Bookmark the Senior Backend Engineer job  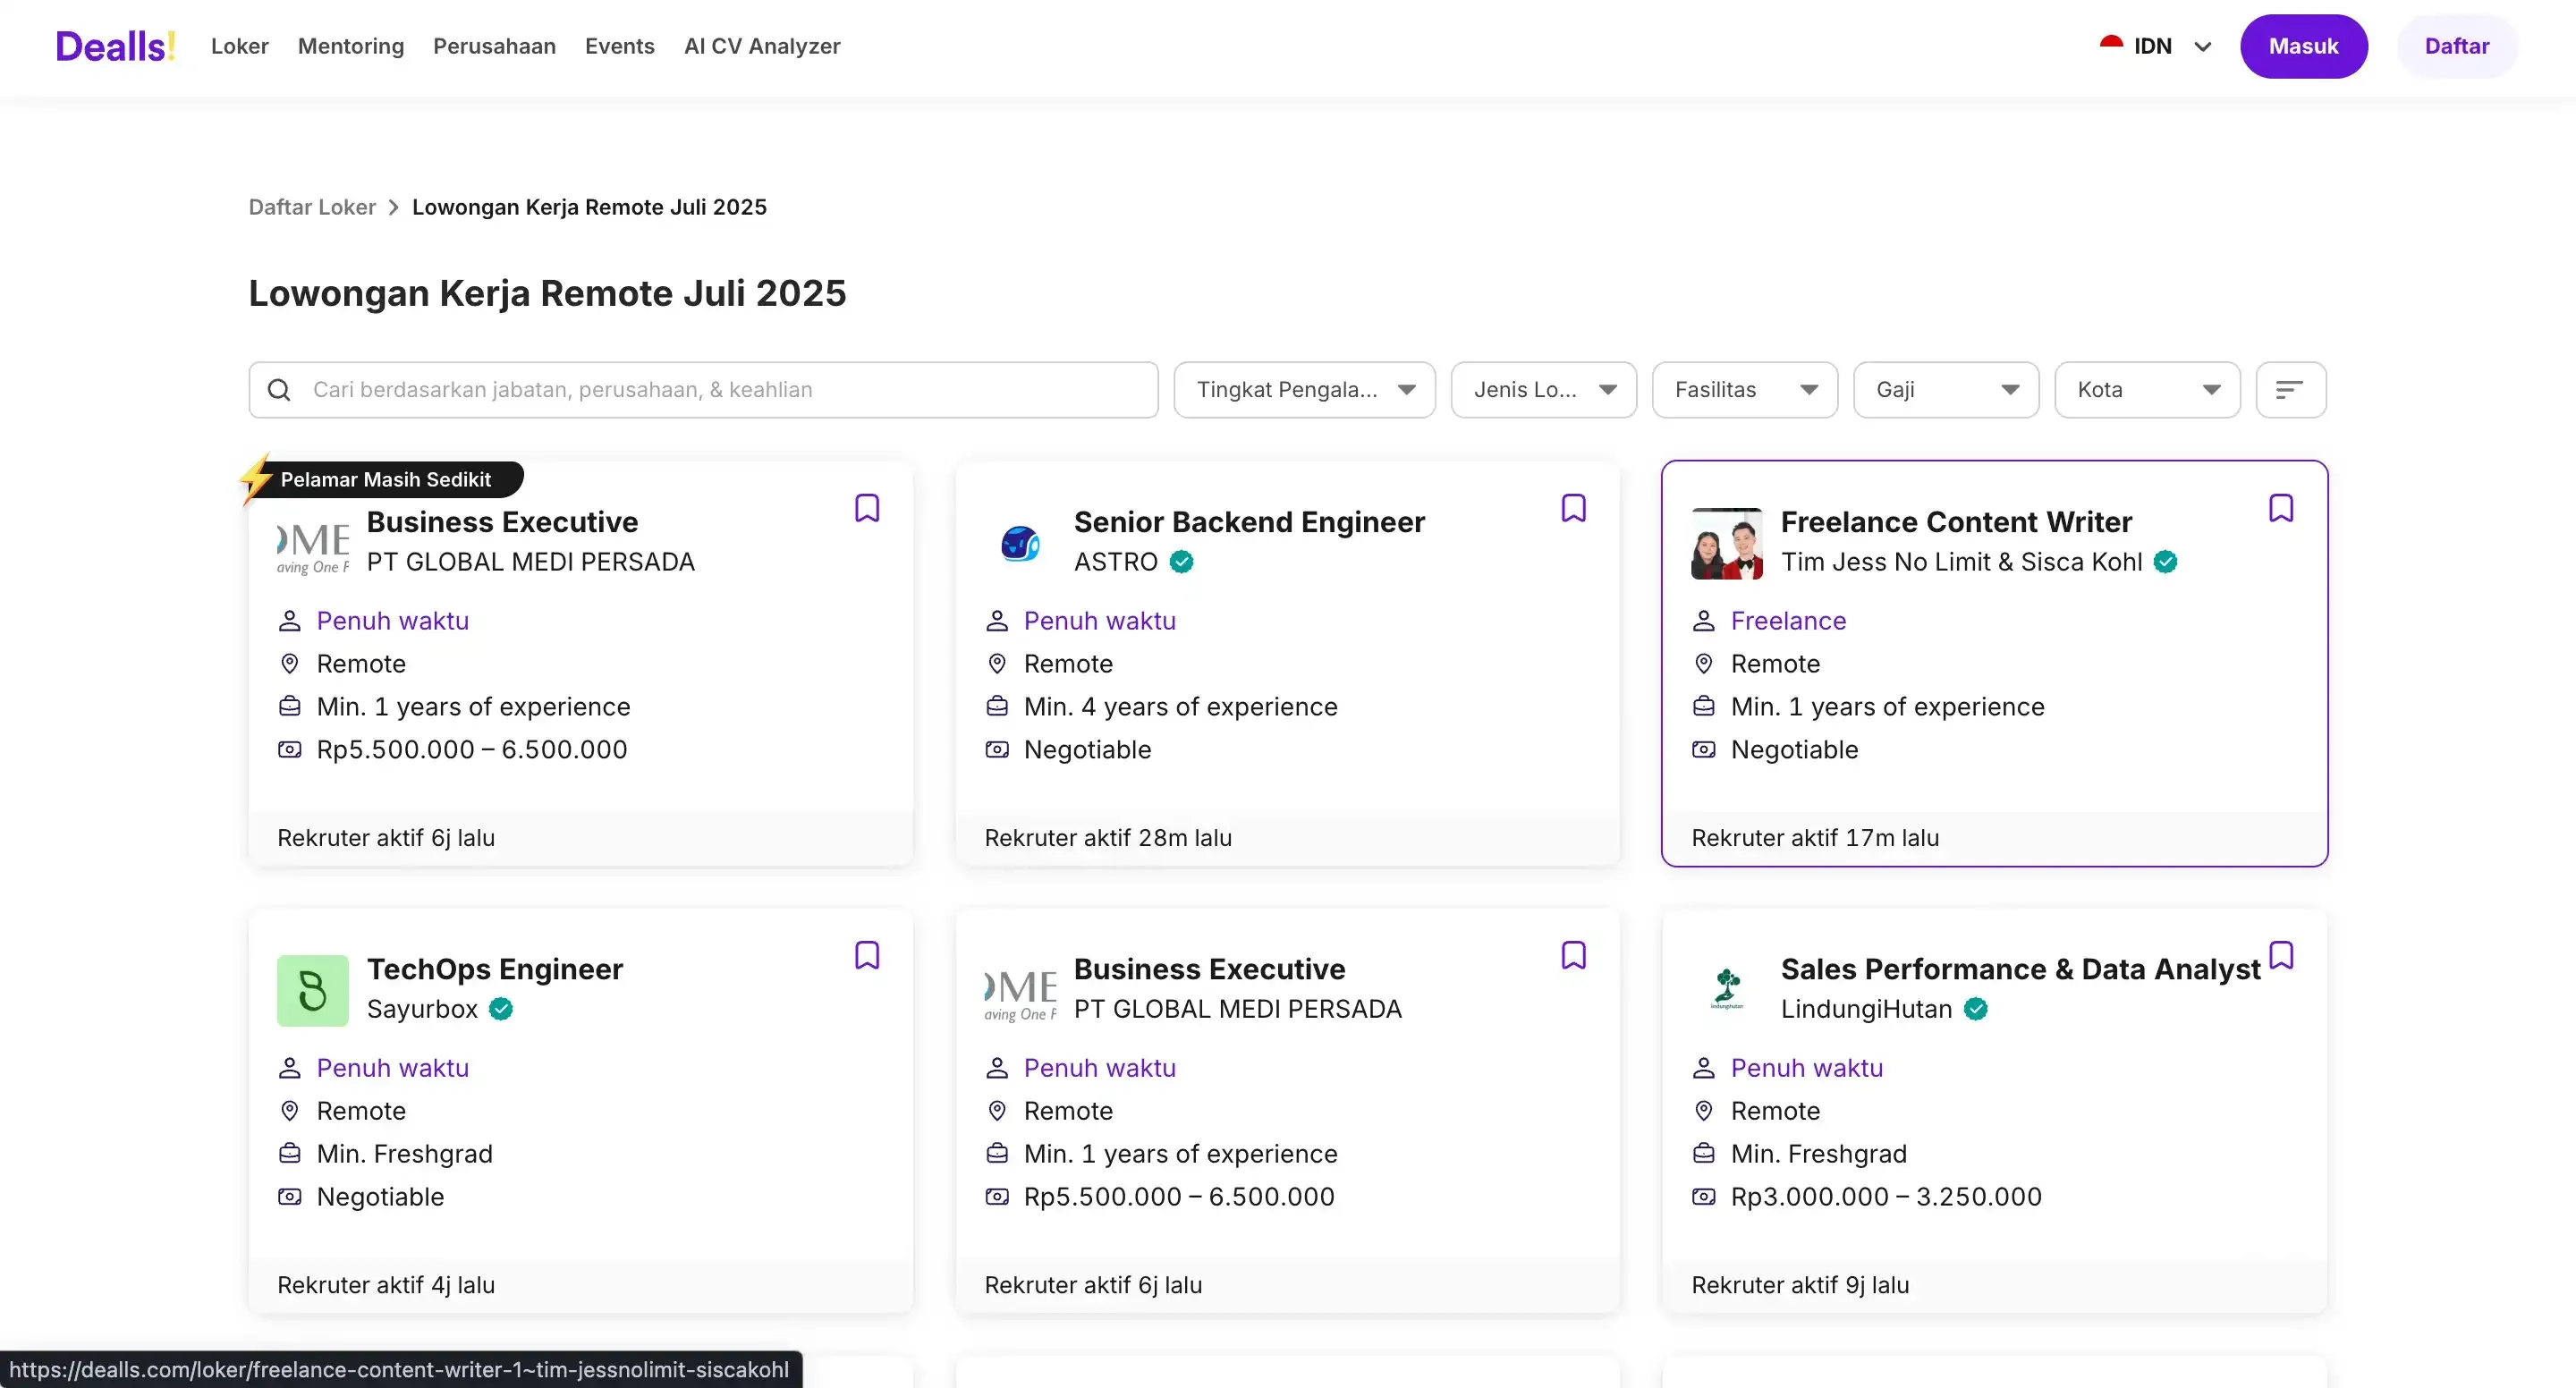(1574, 508)
